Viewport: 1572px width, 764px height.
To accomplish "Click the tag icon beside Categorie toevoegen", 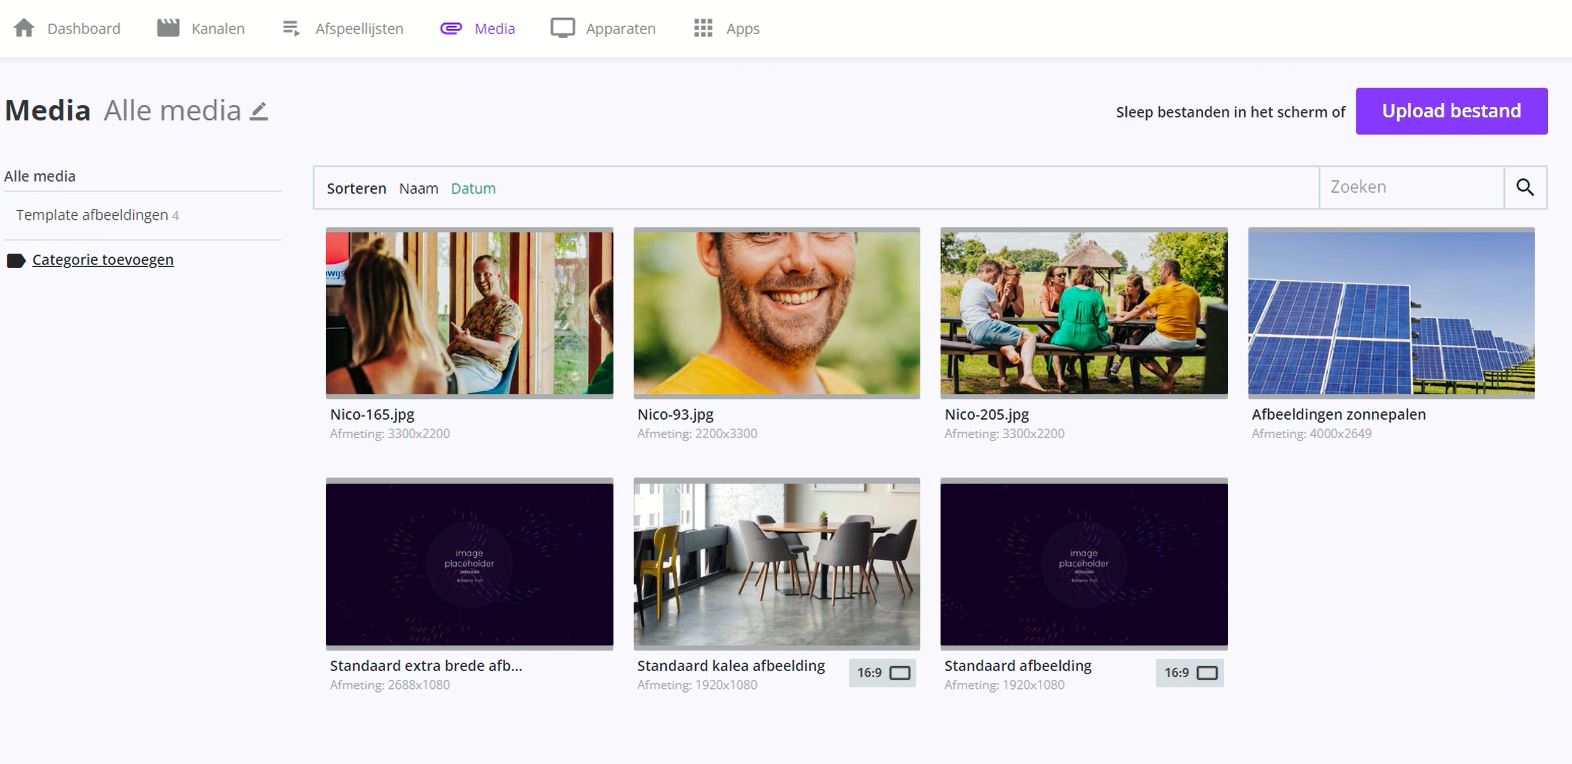I will [x=16, y=261].
